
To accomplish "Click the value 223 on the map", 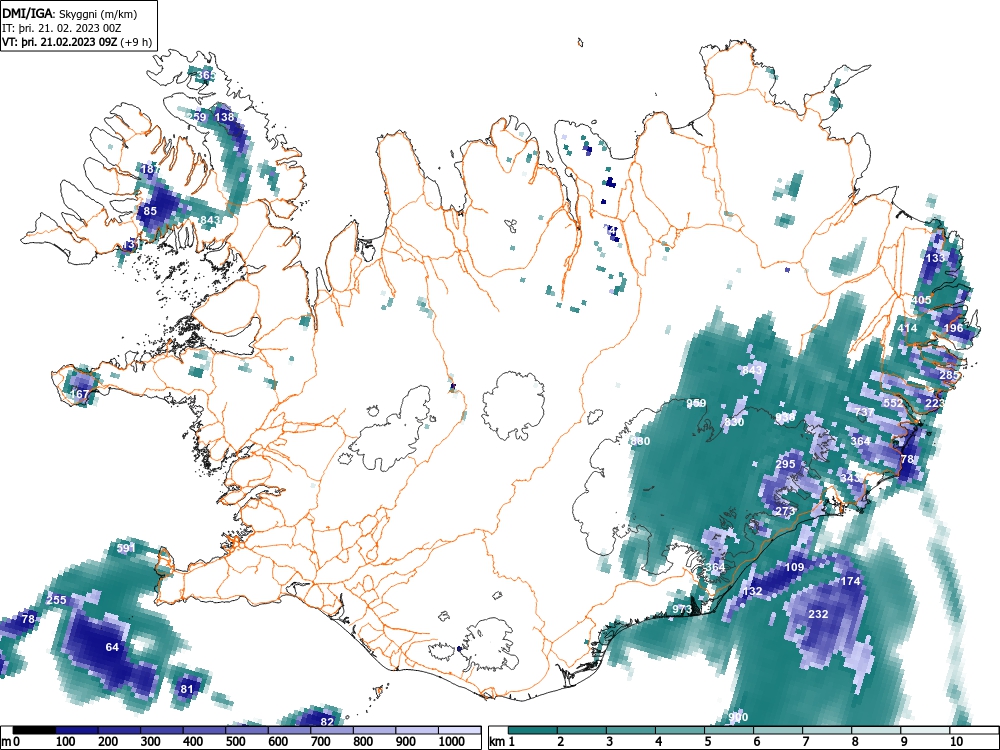I will [x=934, y=403].
